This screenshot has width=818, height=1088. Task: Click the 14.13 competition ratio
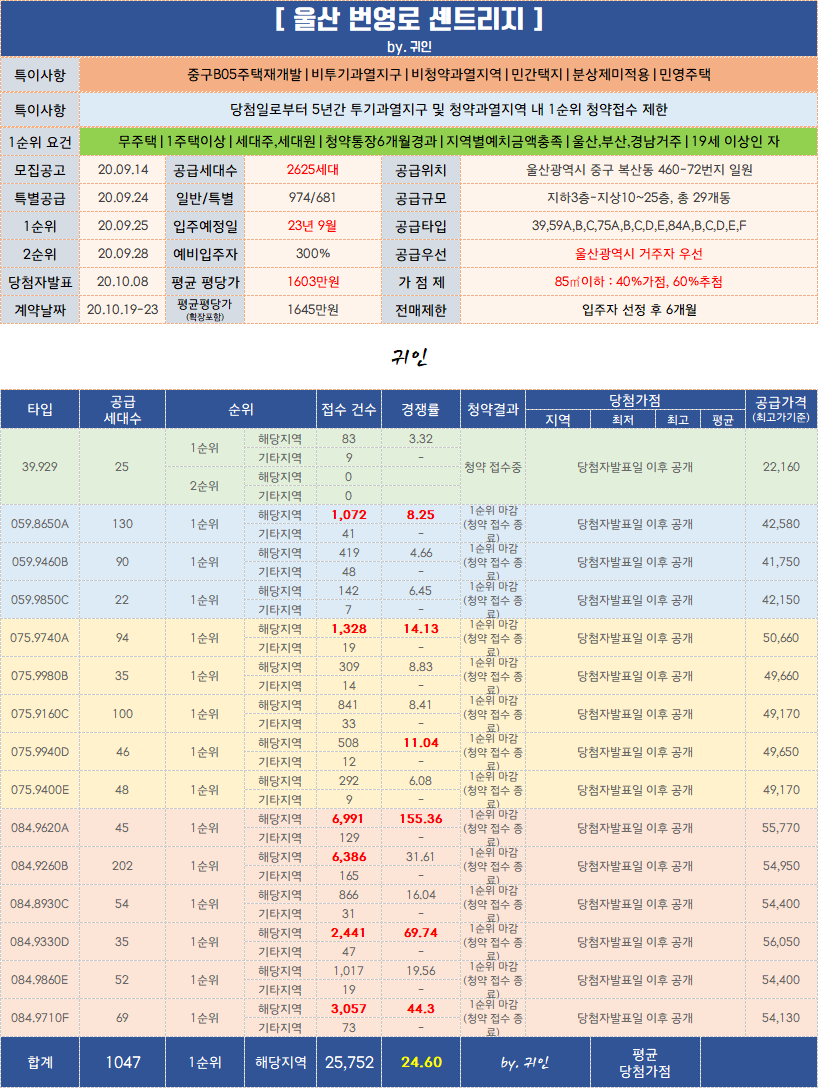click(420, 629)
